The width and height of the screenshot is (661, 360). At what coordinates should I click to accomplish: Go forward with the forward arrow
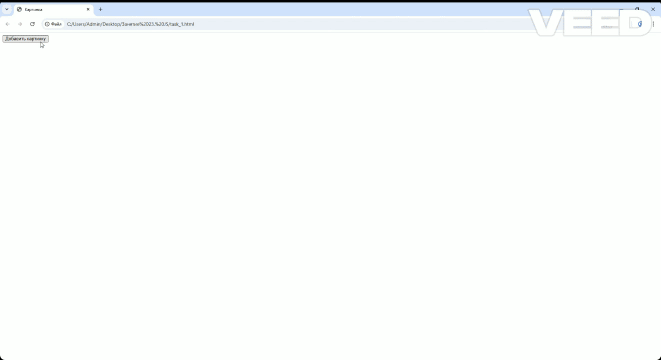point(20,24)
